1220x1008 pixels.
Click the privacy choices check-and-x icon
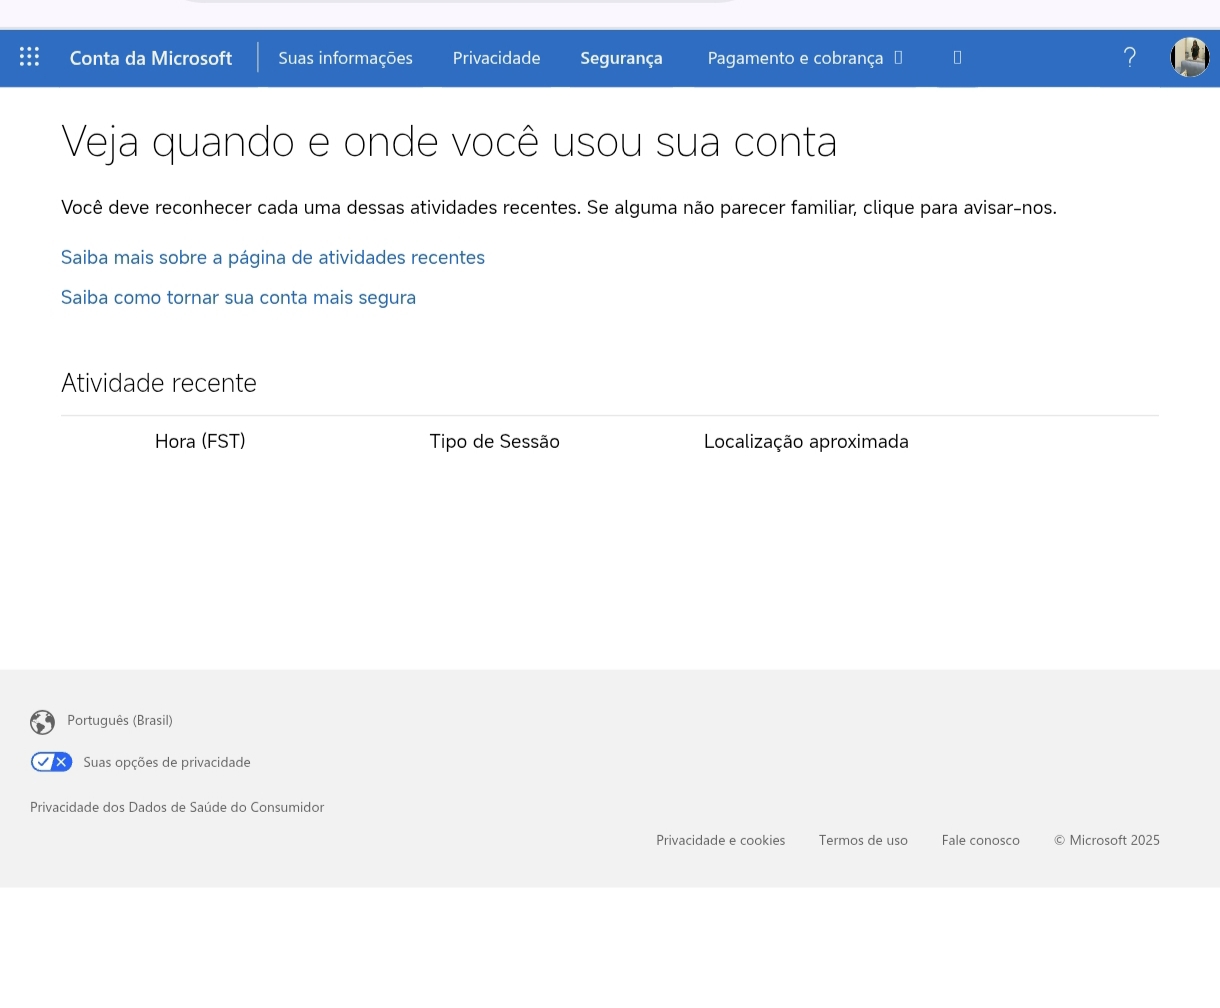click(x=51, y=762)
